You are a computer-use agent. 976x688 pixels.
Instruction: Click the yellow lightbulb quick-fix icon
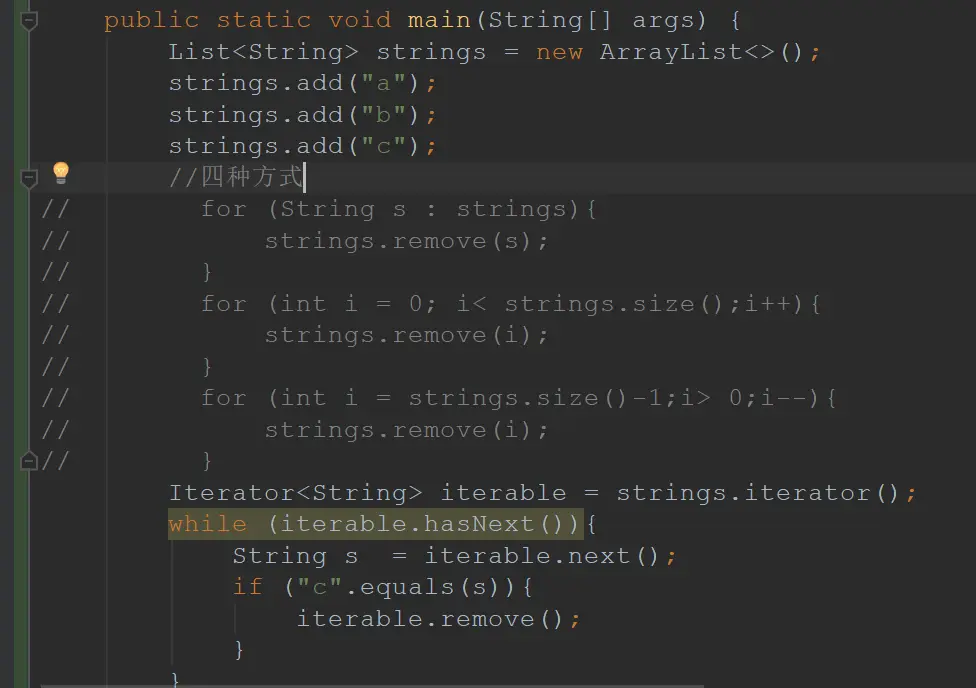(60, 173)
